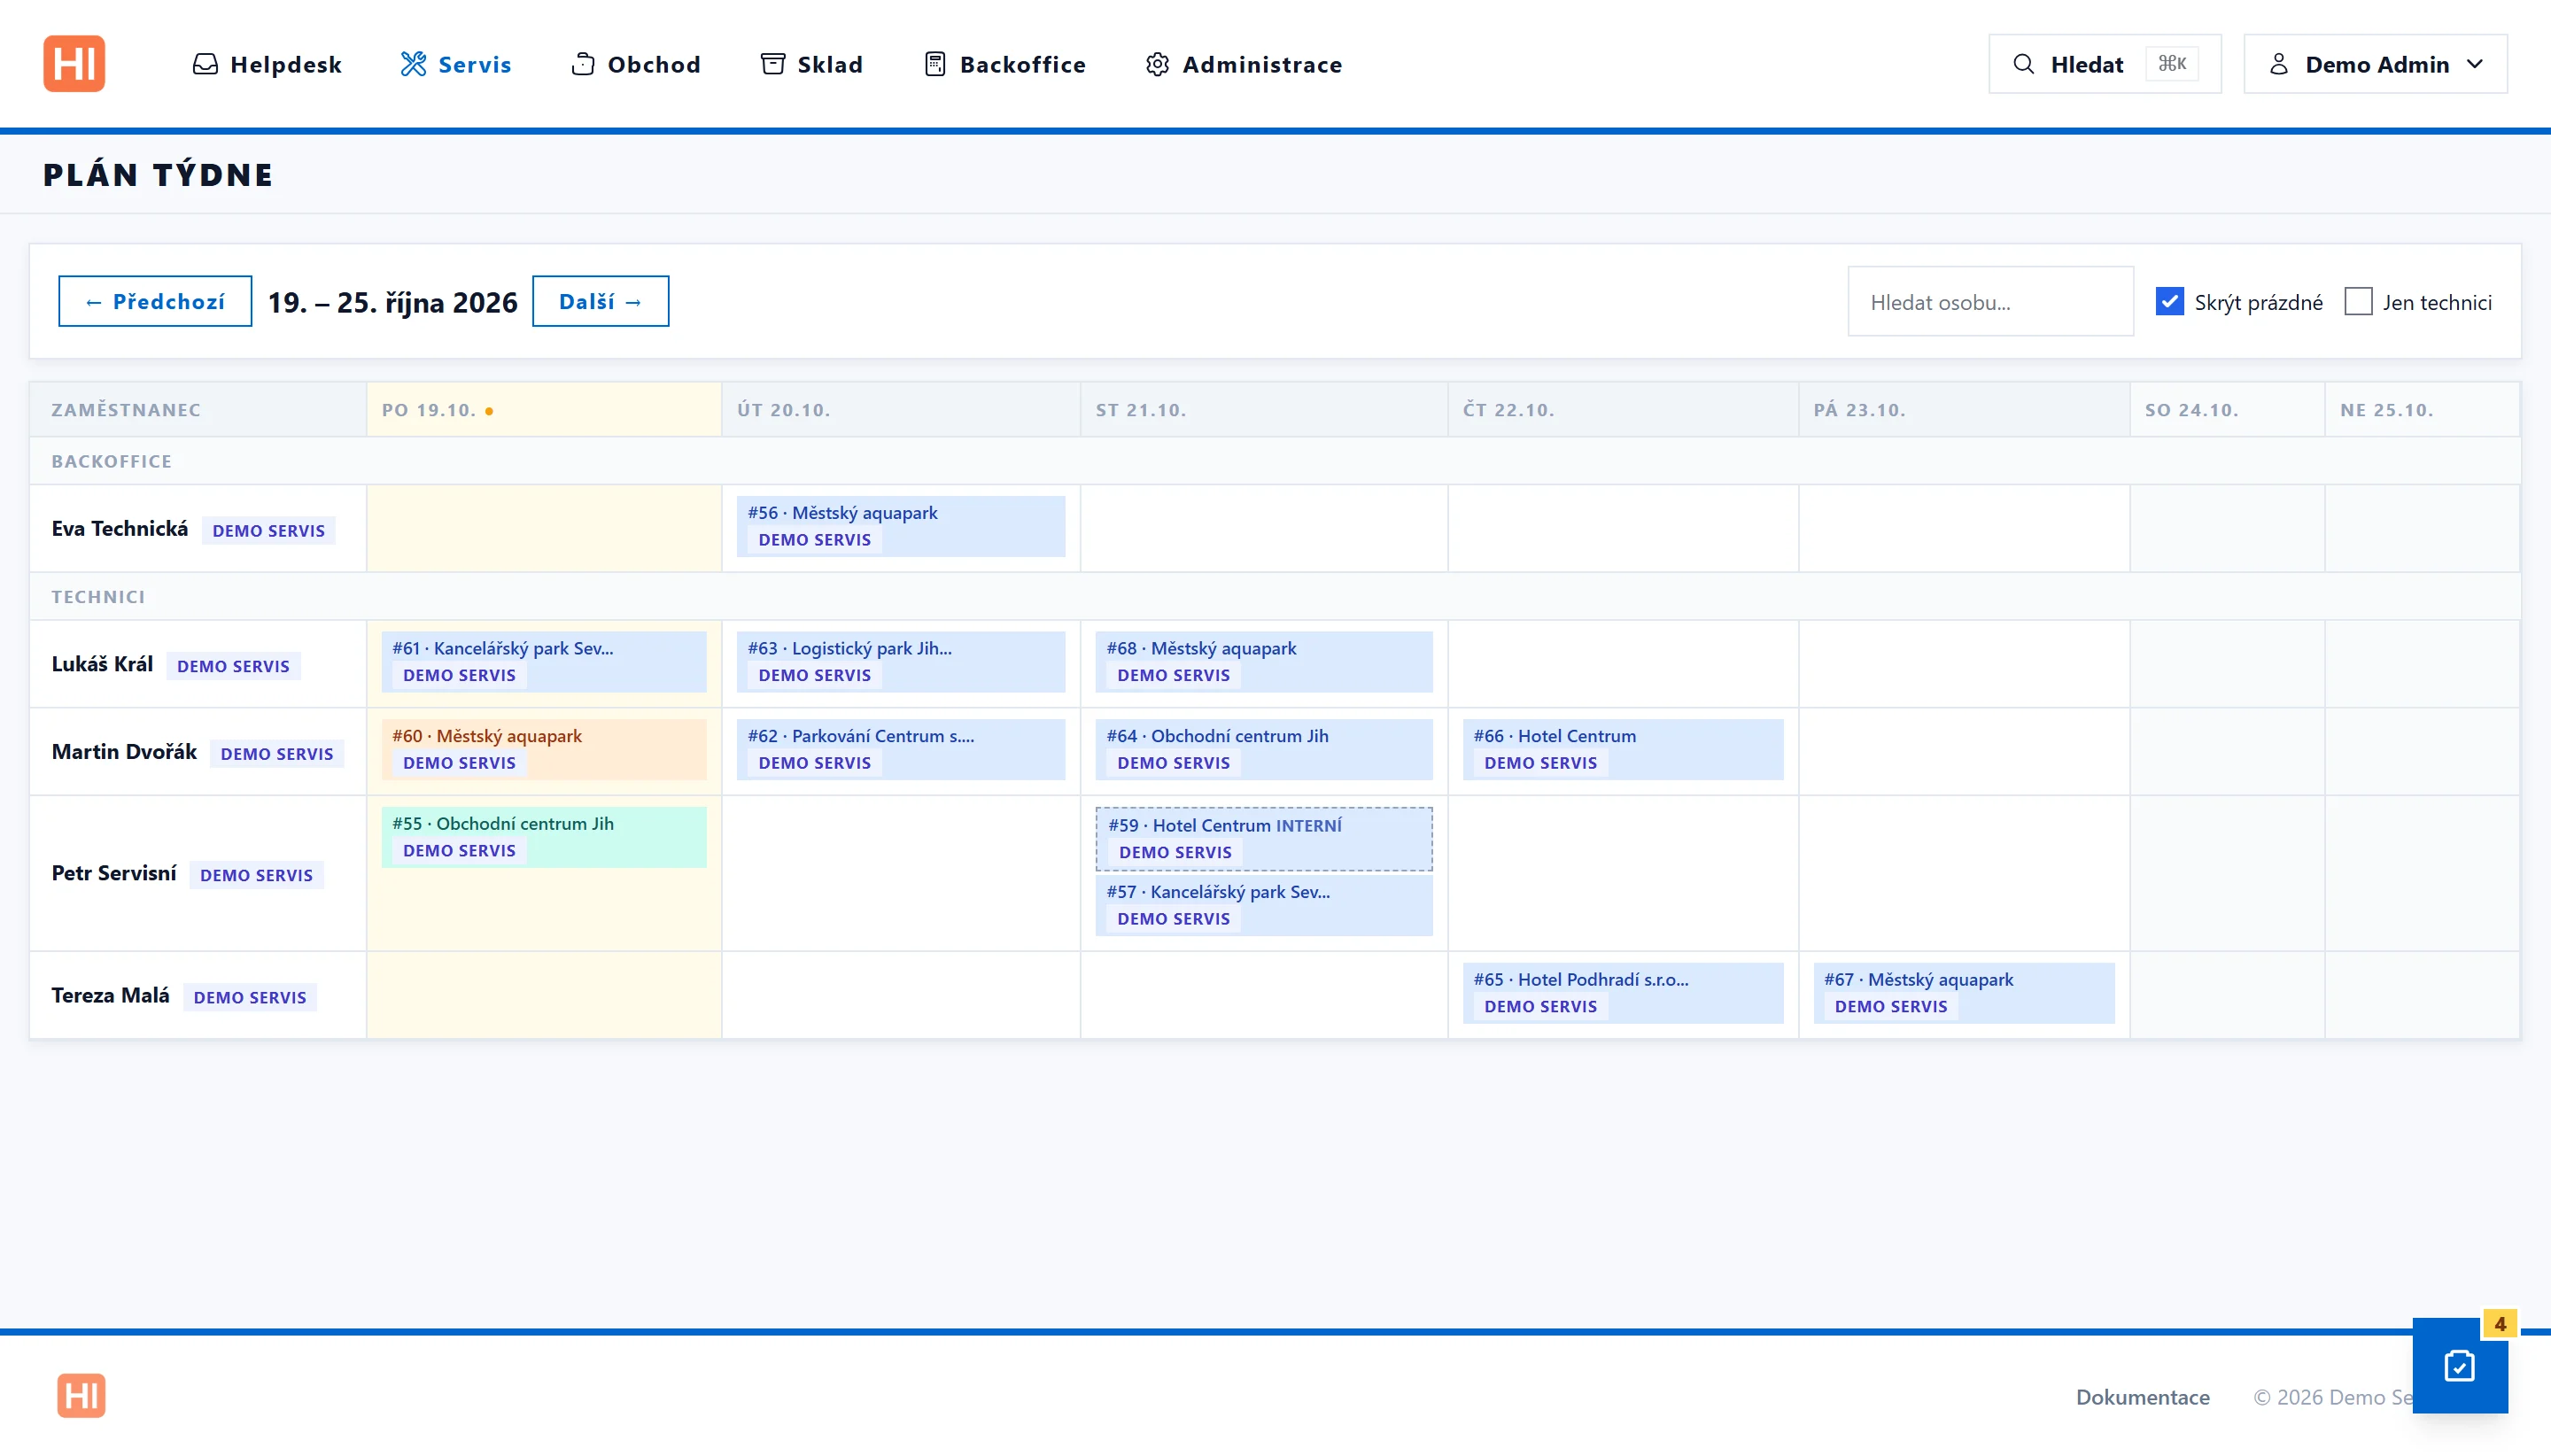Click the orange HI logo in header
This screenshot has width=2551, height=1456.
[74, 64]
